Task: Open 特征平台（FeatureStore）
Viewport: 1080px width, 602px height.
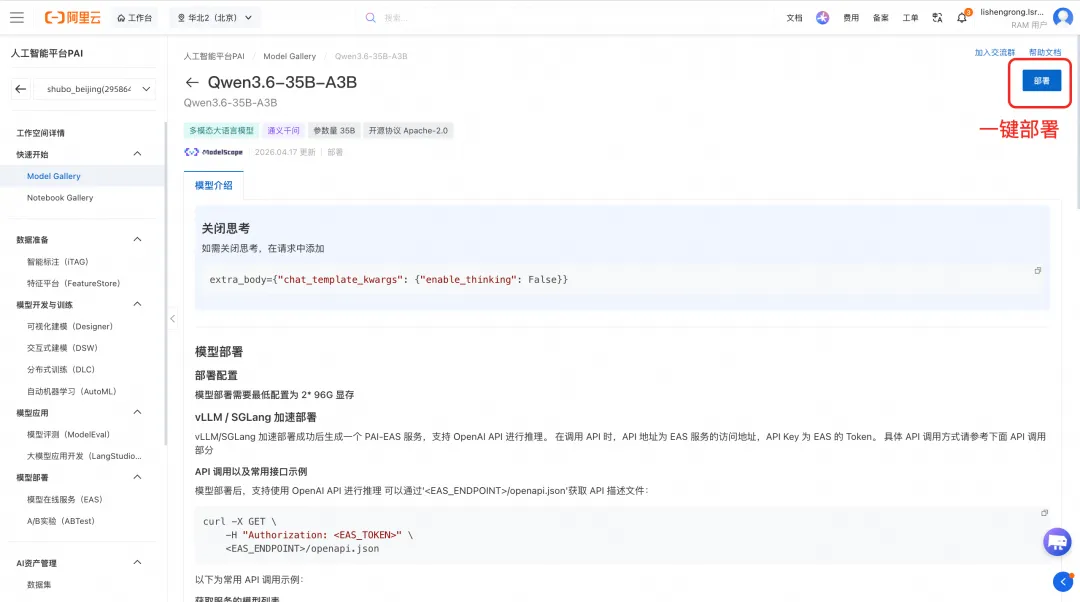Action: point(74,283)
